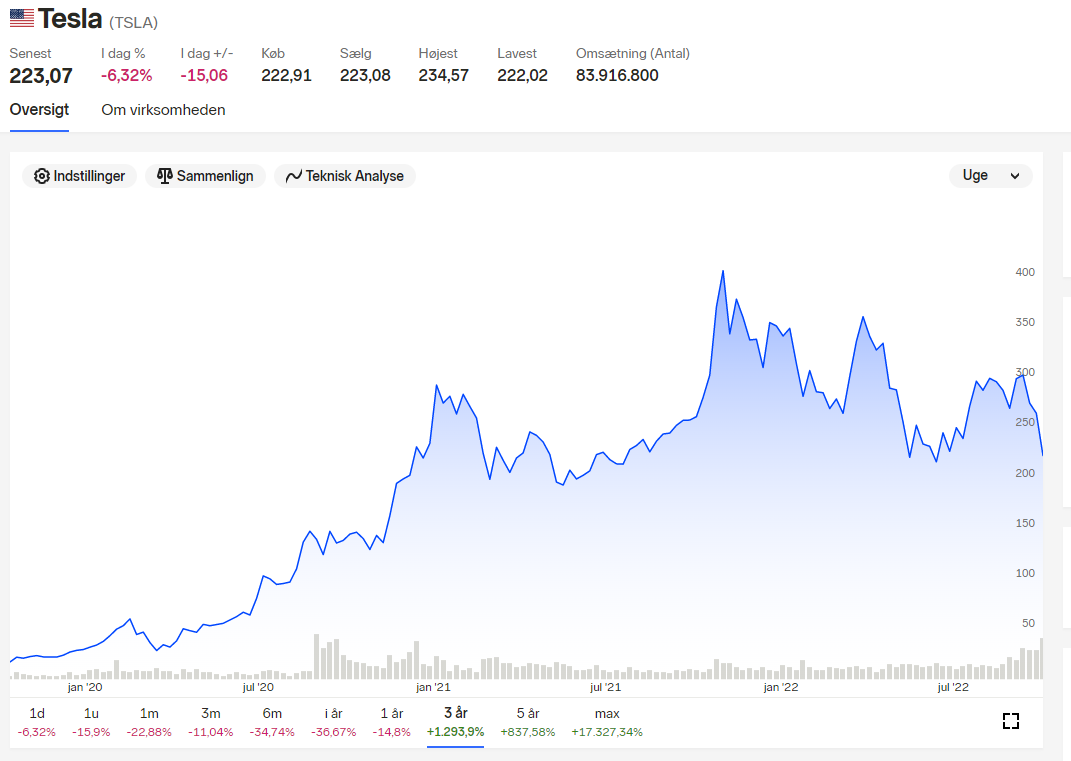The image size is (1071, 761).
Task: Click the 200 price axis label
Action: coord(1025,473)
